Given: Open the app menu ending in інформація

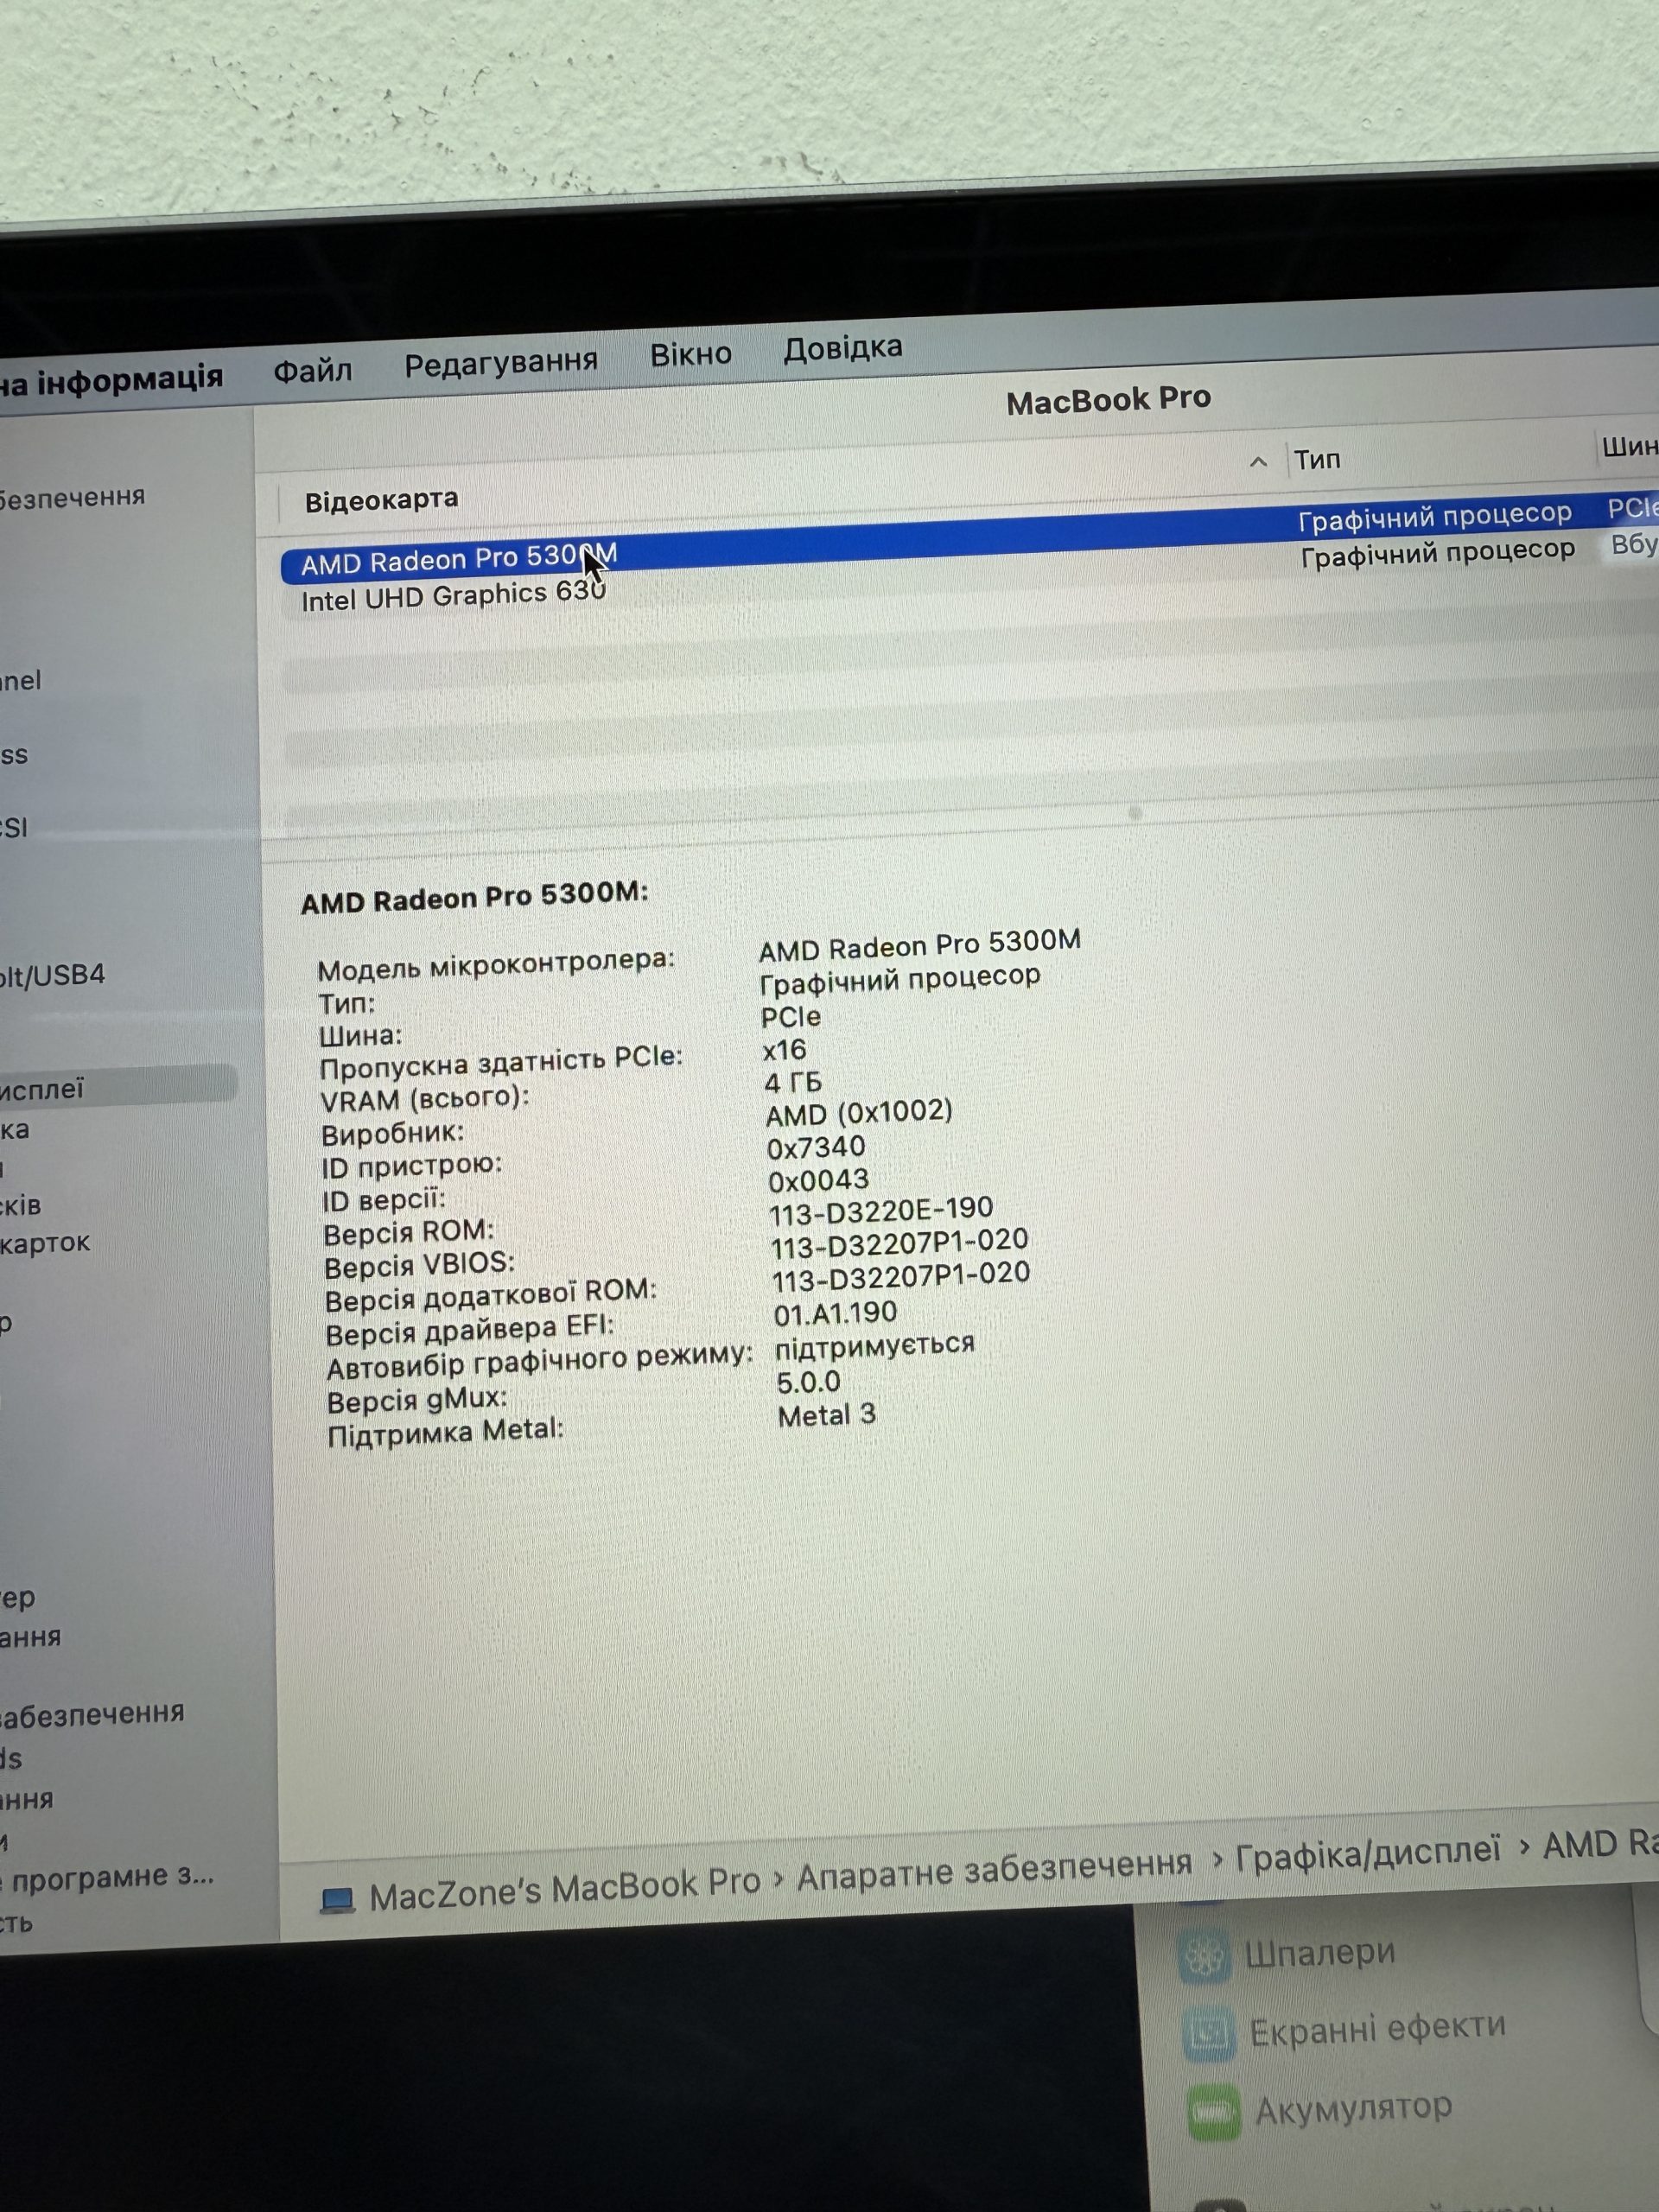Looking at the screenshot, I should [x=110, y=381].
